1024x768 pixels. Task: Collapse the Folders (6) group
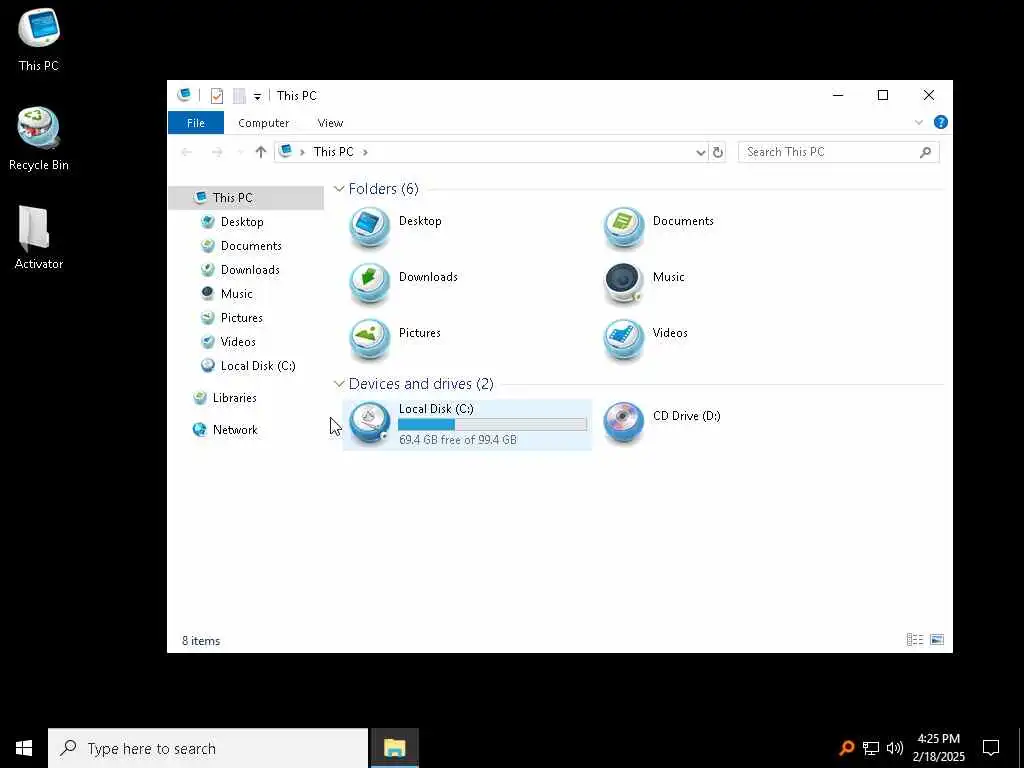[339, 189]
